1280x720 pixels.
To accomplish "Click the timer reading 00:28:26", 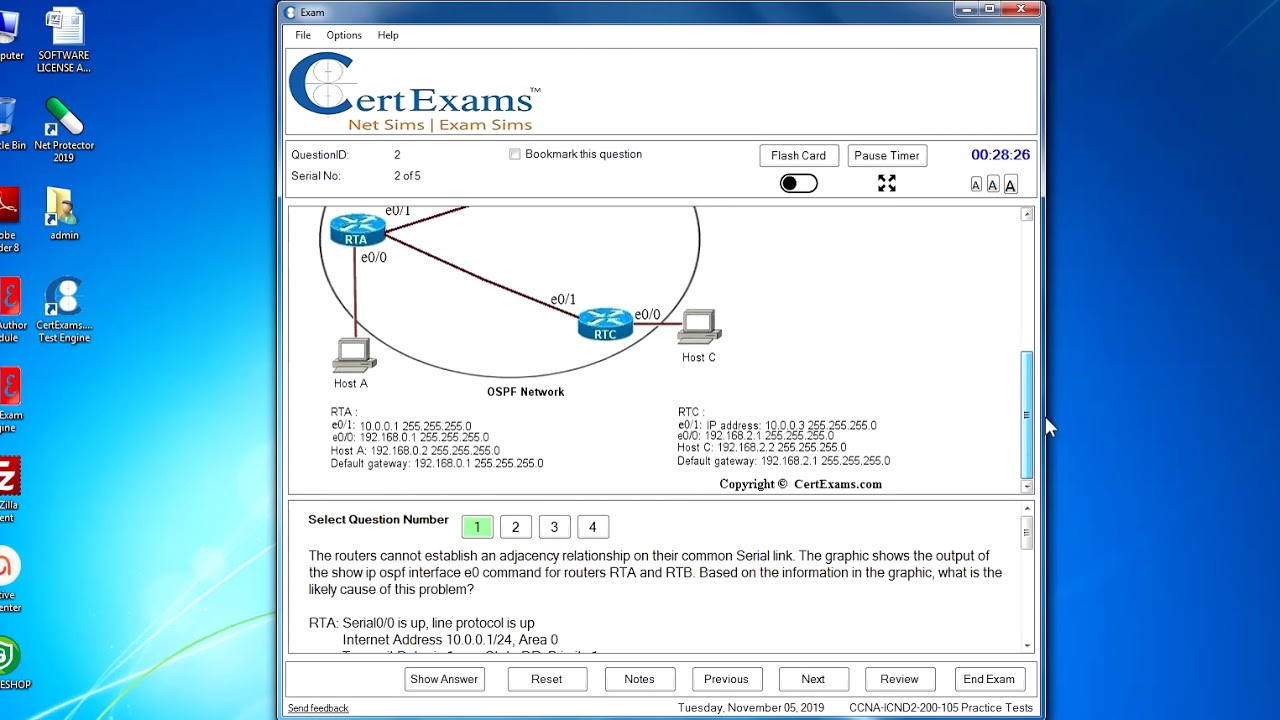I will [1000, 155].
